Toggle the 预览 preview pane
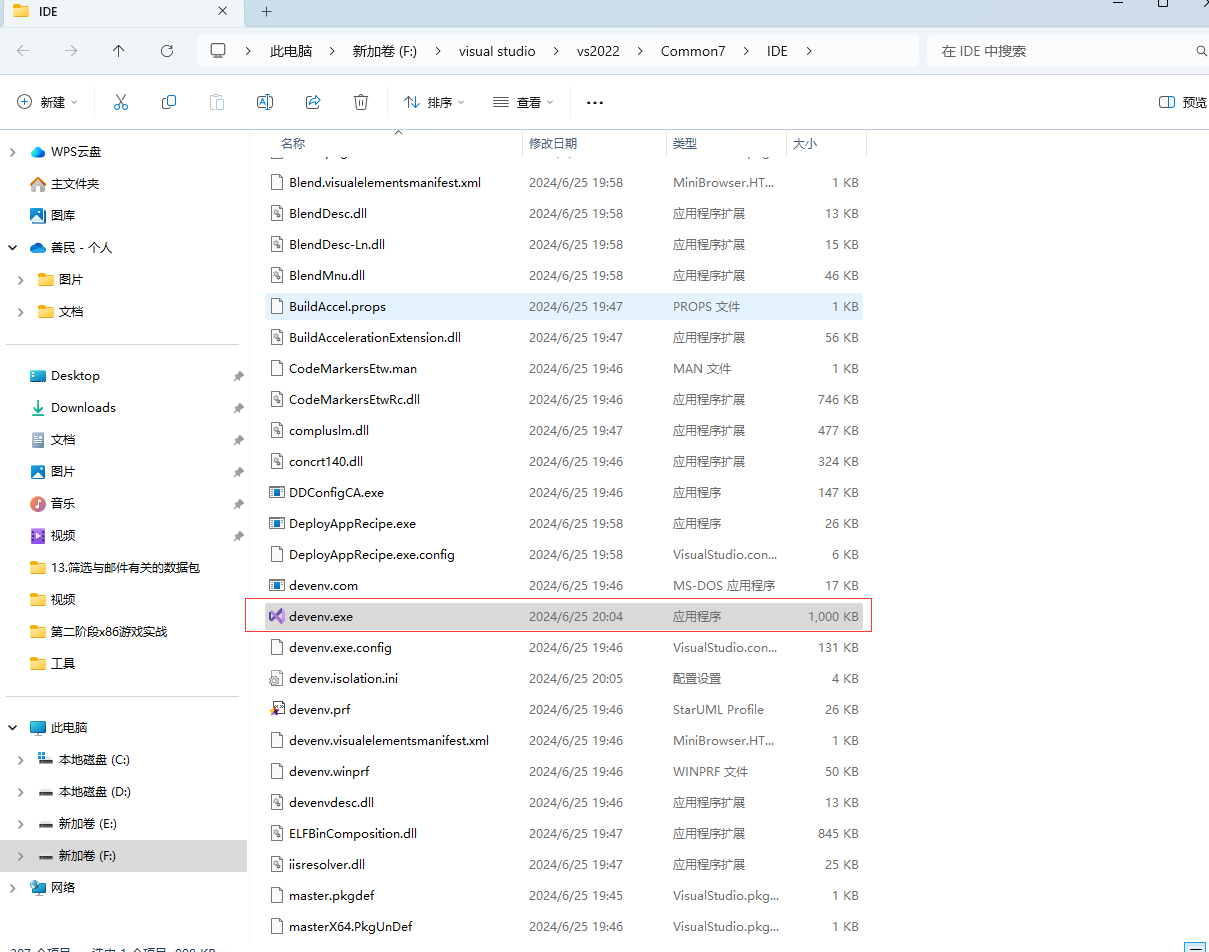The height and width of the screenshot is (952, 1209). coord(1182,102)
